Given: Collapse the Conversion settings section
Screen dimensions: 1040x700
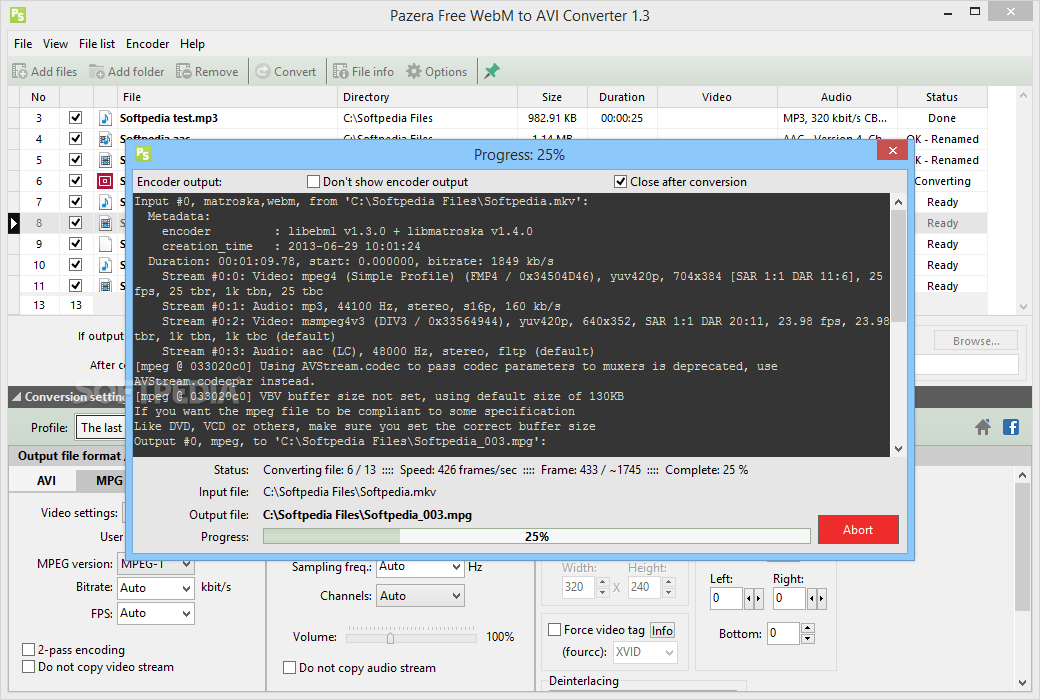Looking at the screenshot, I should (x=17, y=397).
